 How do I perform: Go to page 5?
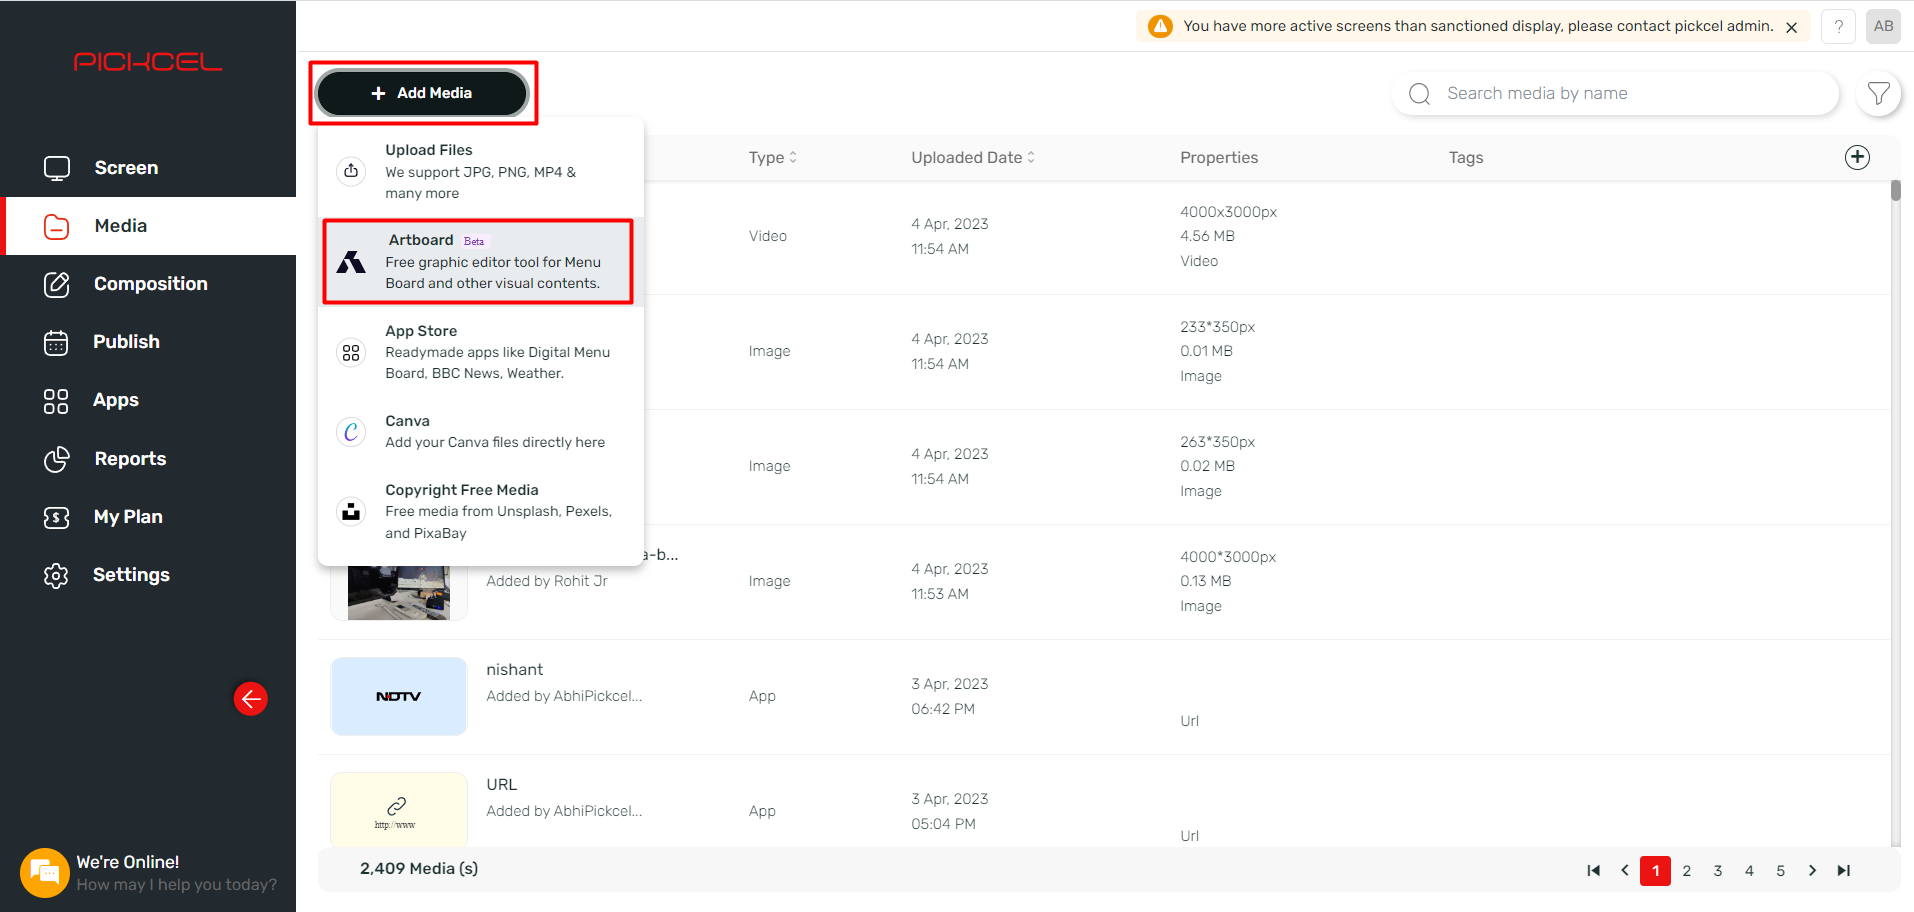pyautogui.click(x=1780, y=870)
